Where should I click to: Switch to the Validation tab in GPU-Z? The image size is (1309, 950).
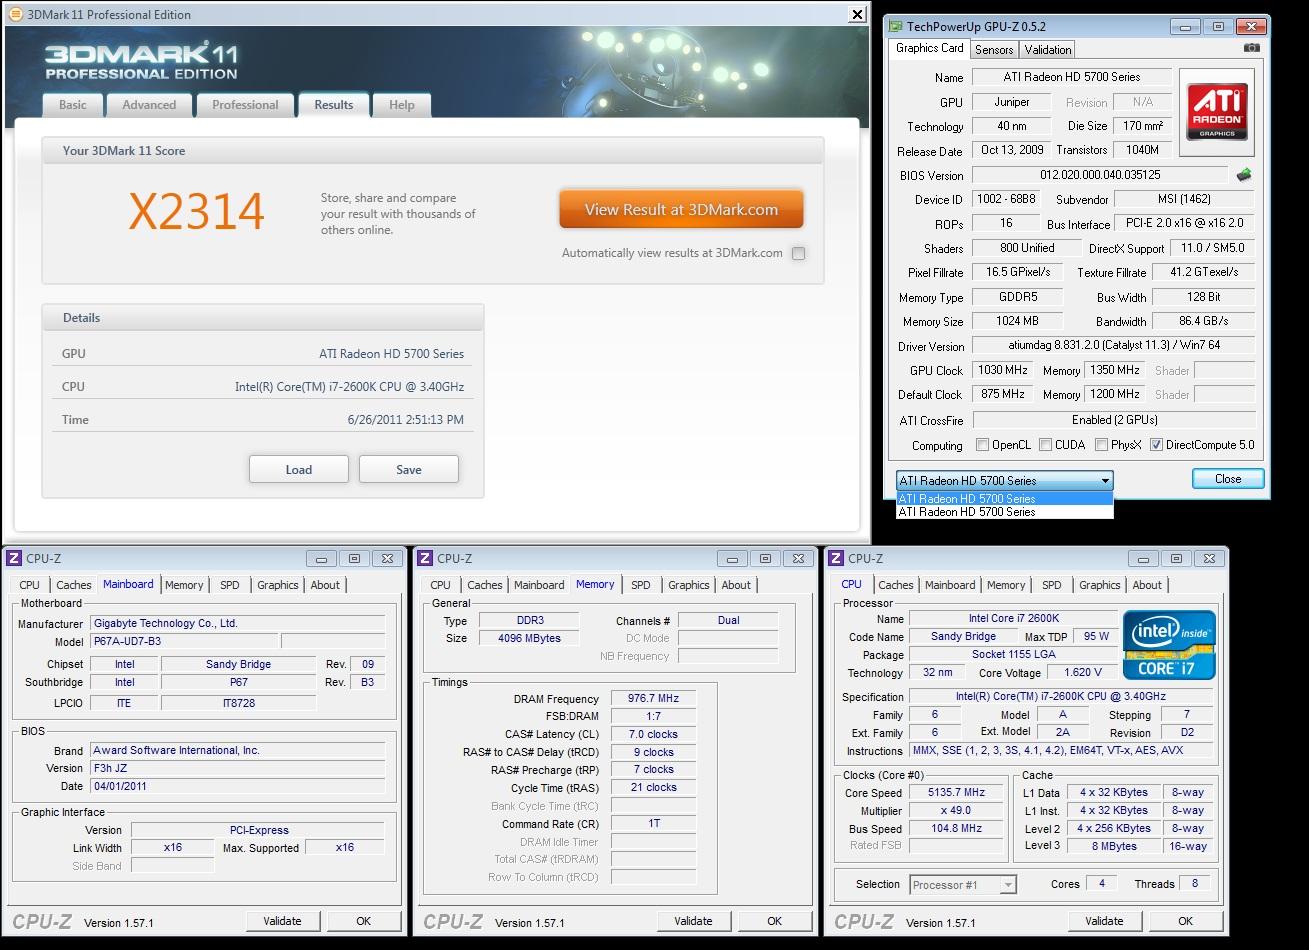click(x=1048, y=49)
